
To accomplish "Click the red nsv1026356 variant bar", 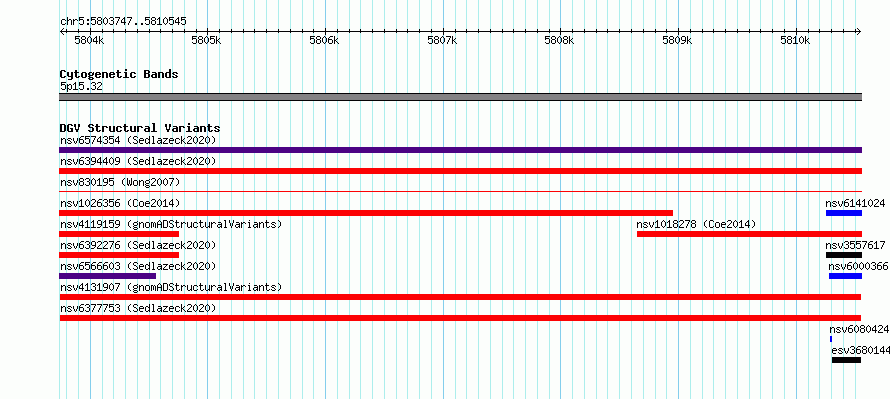I will (x=366, y=213).
